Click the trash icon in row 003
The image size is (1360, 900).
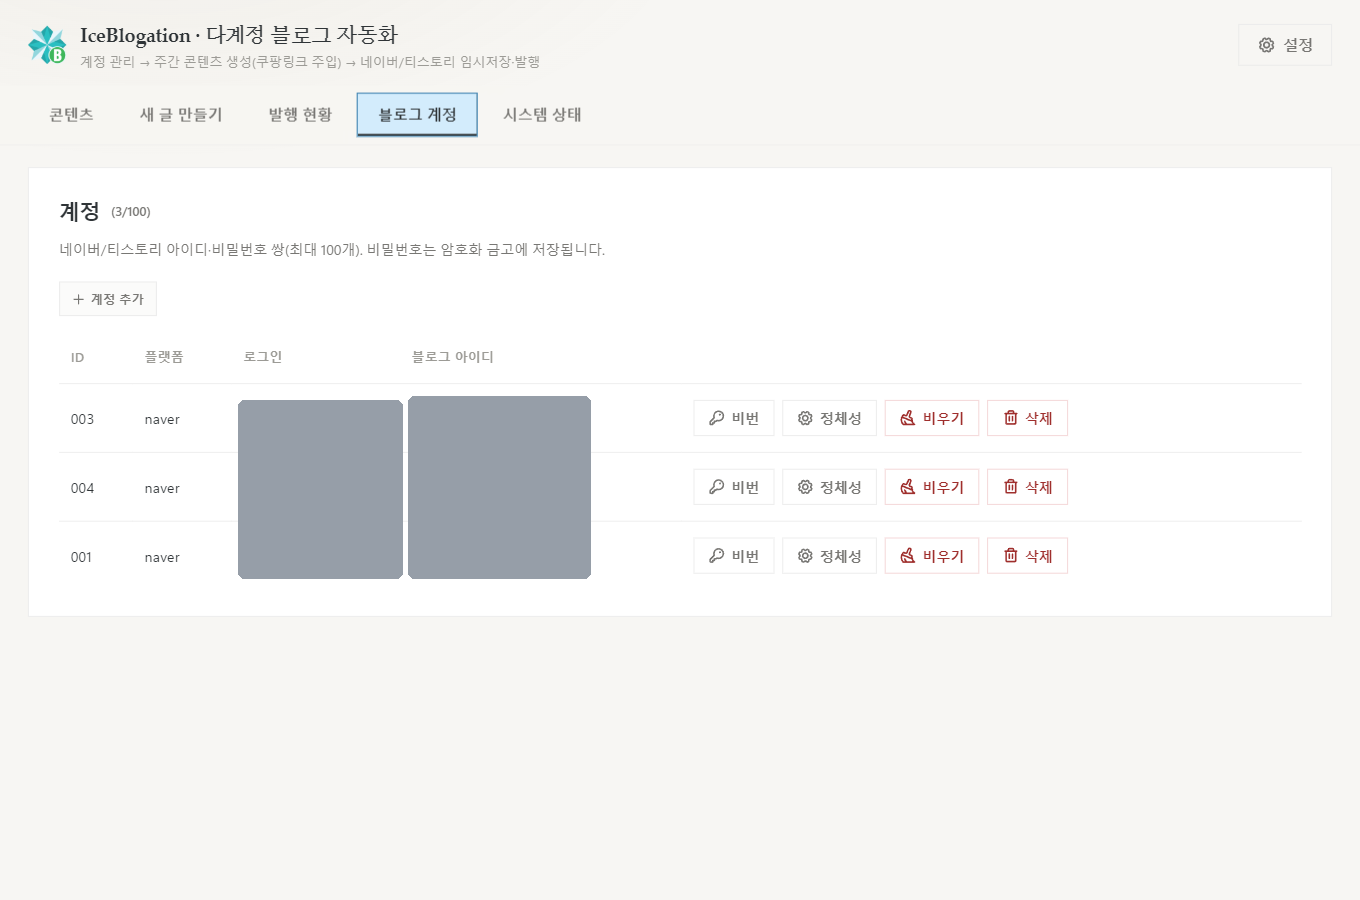click(1011, 418)
